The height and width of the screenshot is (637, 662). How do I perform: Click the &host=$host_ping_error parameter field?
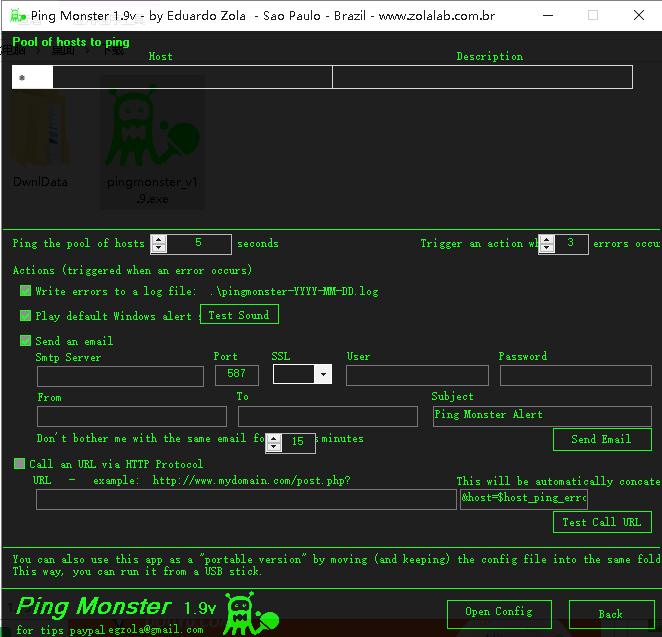tap(524, 499)
